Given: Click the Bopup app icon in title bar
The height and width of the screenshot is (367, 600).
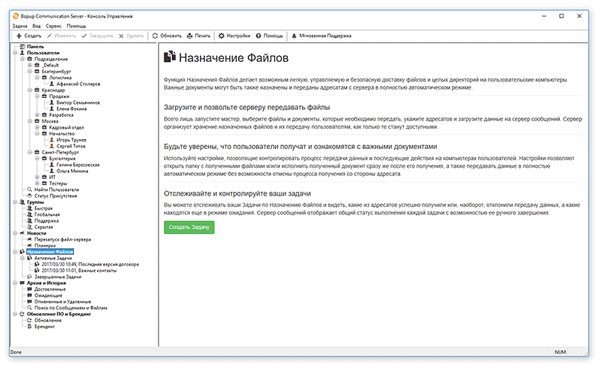Looking at the screenshot, I should (16, 16).
